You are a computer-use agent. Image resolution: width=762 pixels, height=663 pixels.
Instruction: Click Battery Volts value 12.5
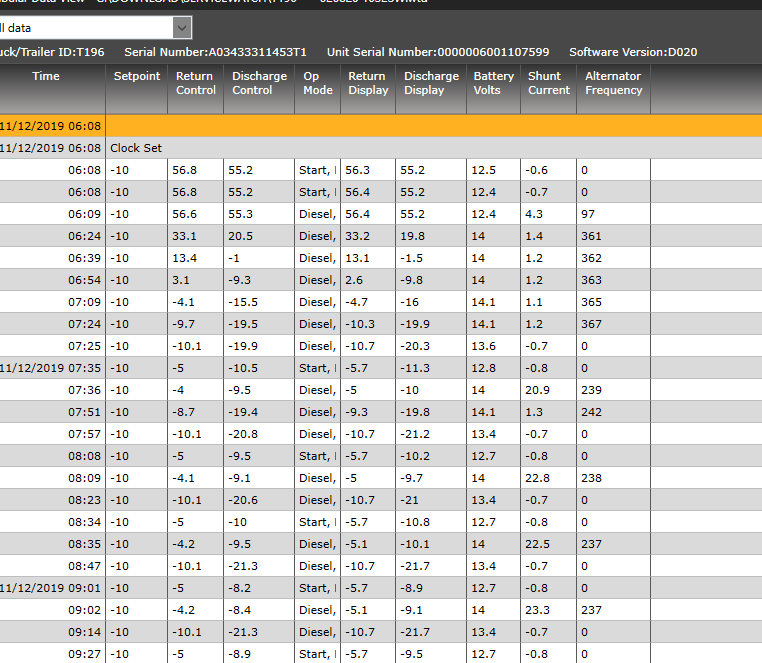coord(483,170)
